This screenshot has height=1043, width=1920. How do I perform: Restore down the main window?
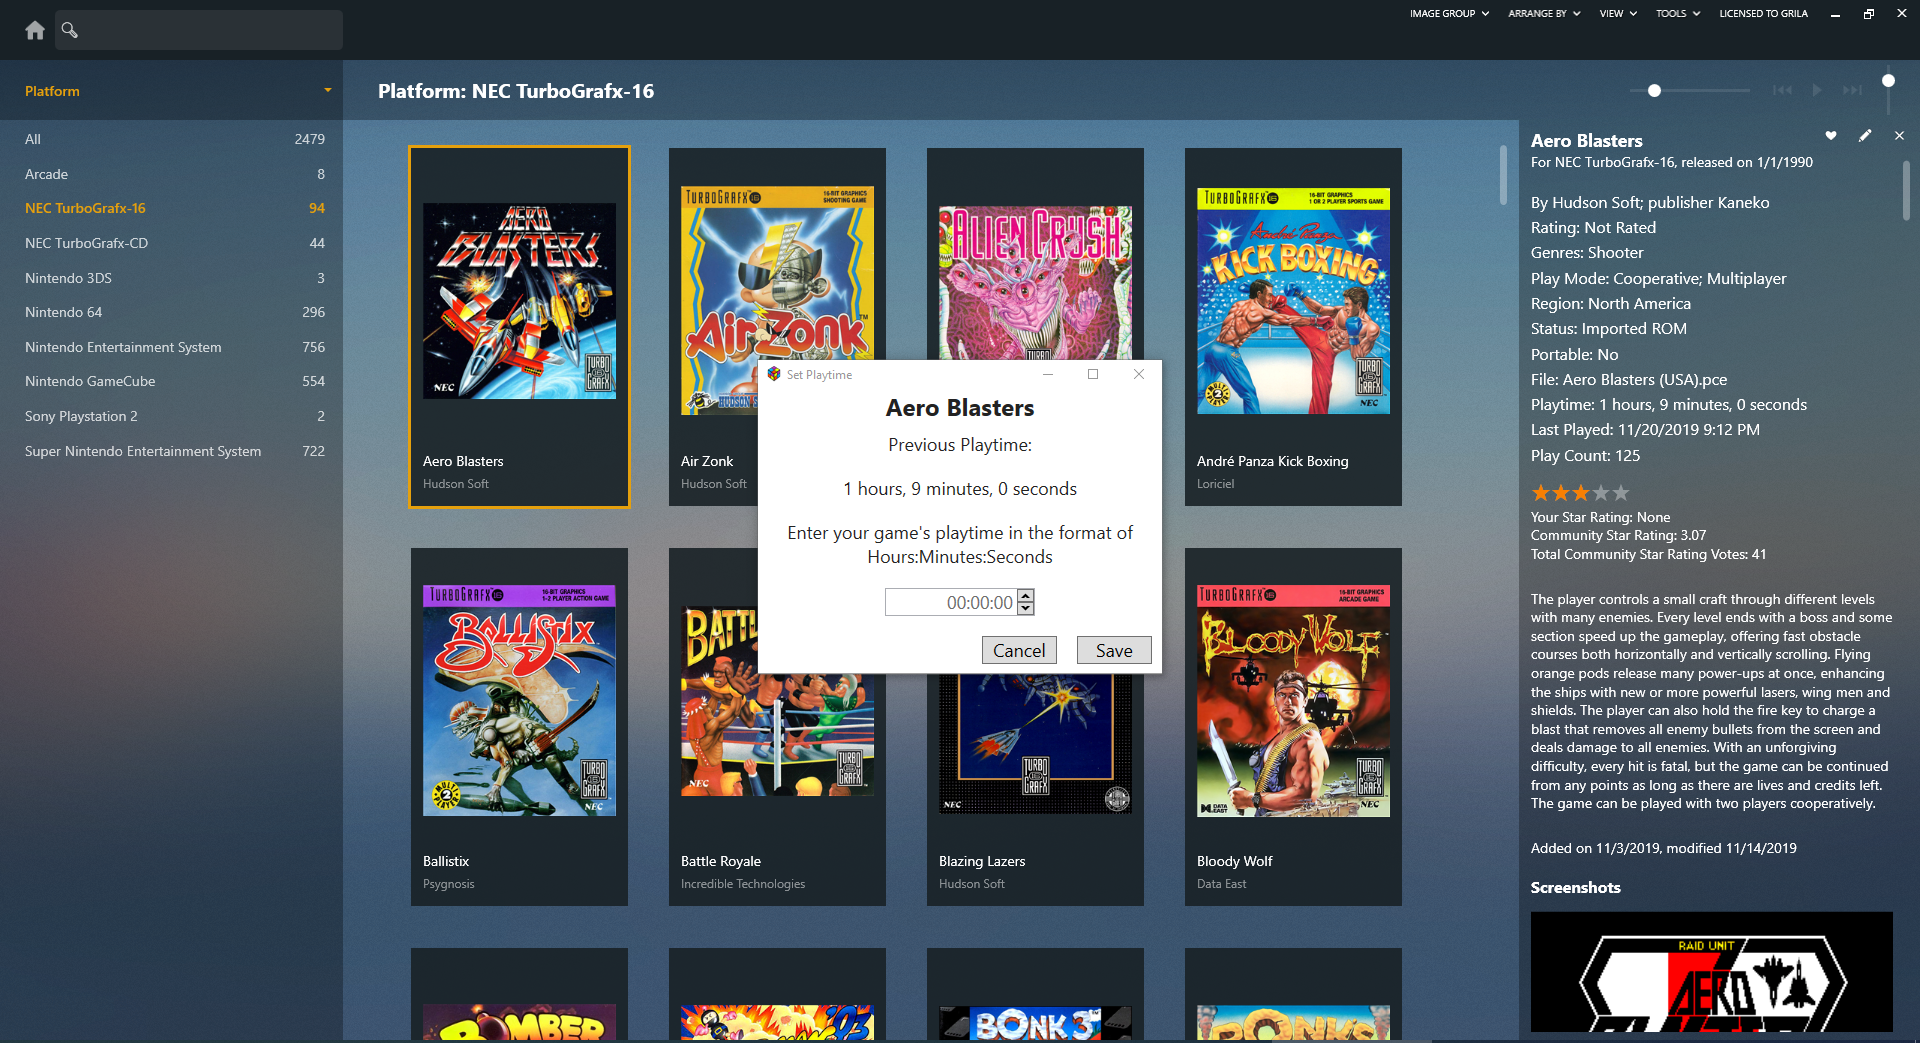point(1868,14)
